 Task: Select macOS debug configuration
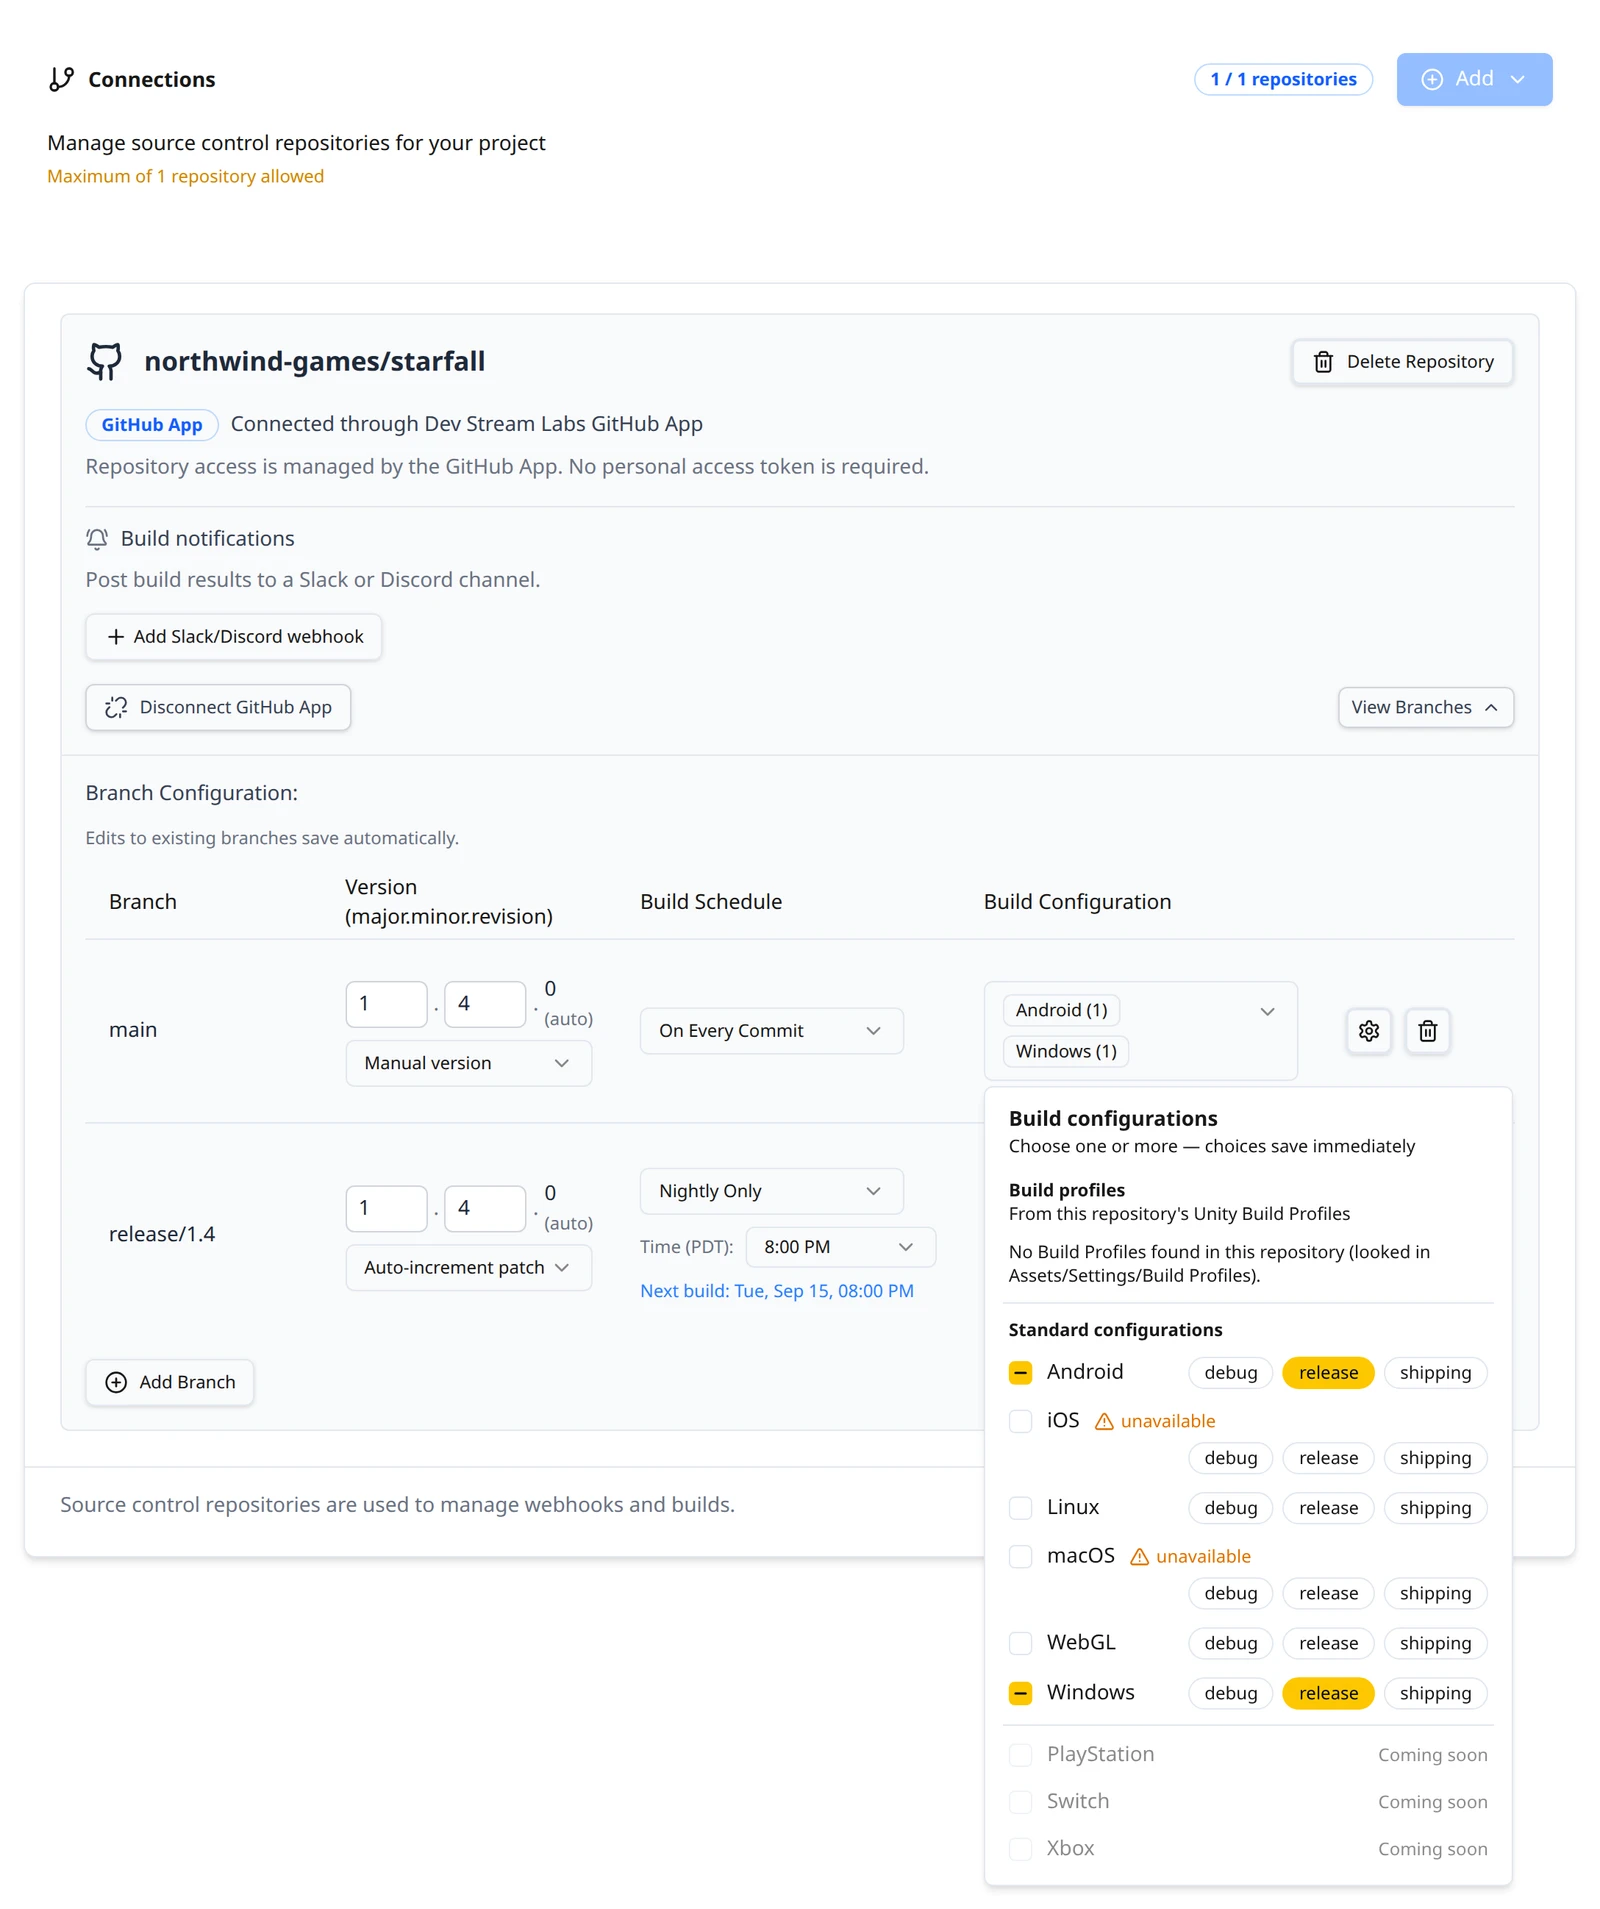pyautogui.click(x=1230, y=1592)
